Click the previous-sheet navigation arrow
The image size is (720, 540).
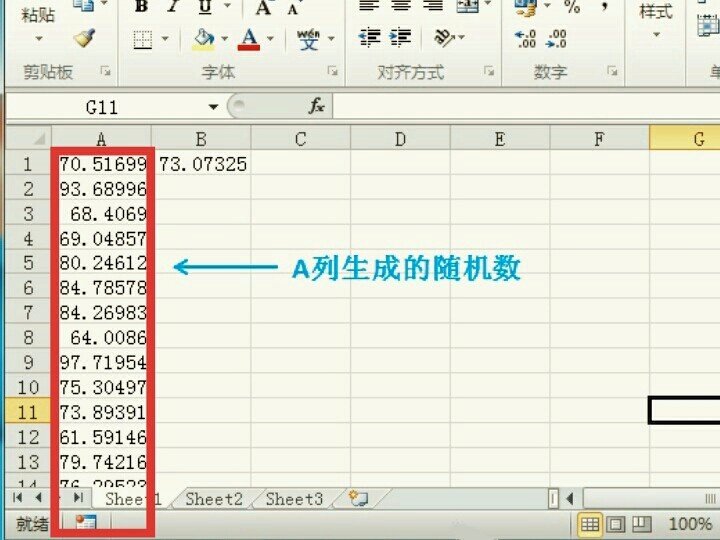[x=39, y=497]
